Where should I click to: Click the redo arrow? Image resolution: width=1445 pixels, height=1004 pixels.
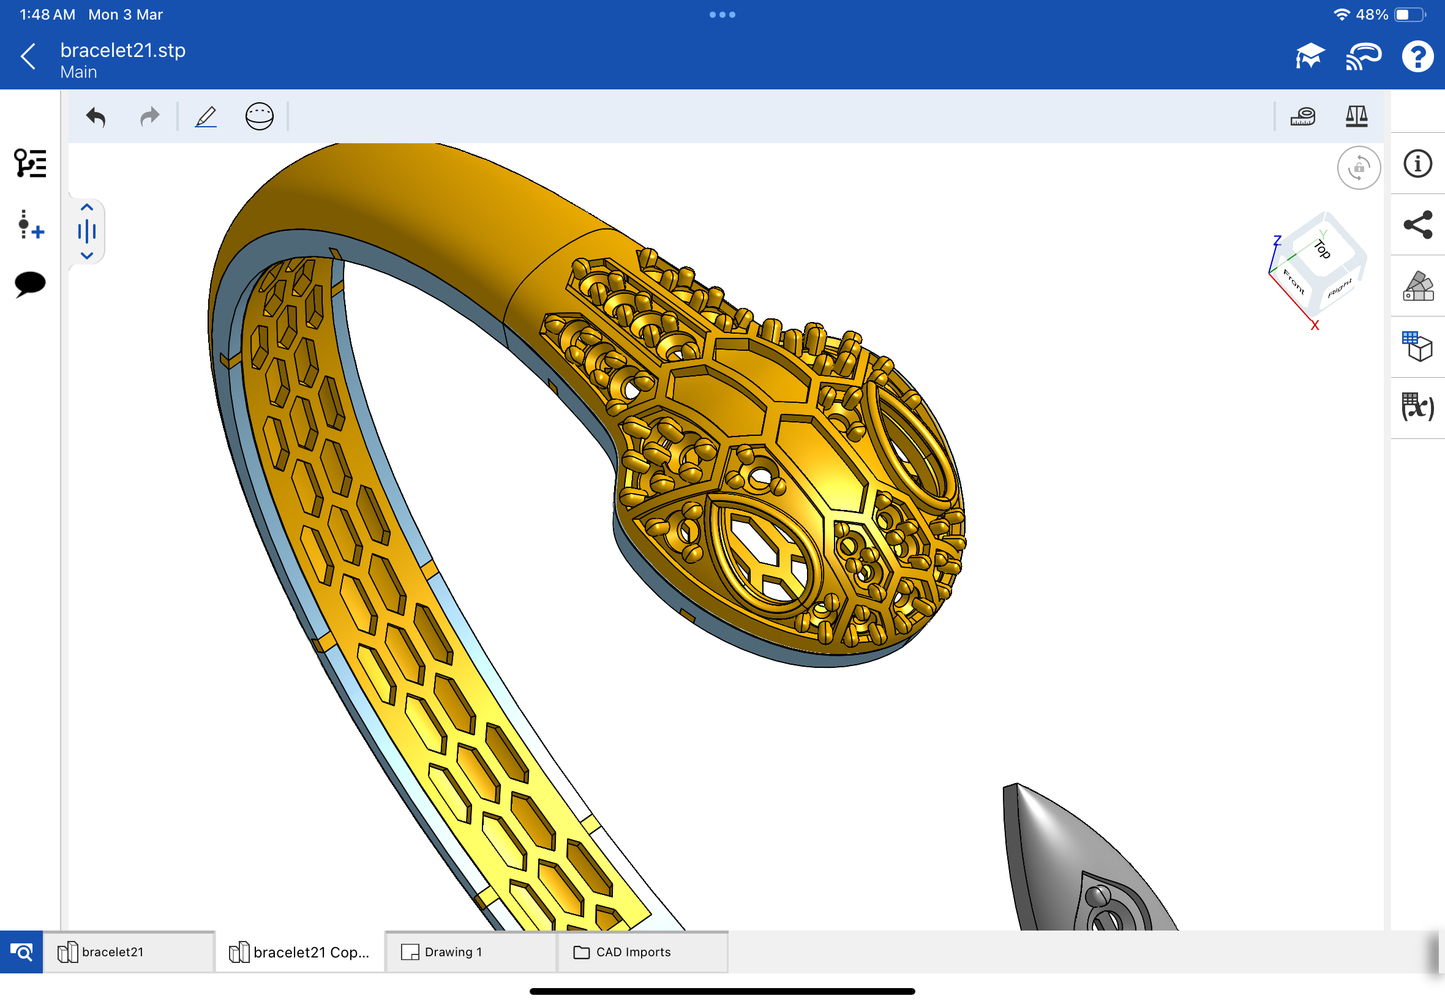pyautogui.click(x=150, y=117)
